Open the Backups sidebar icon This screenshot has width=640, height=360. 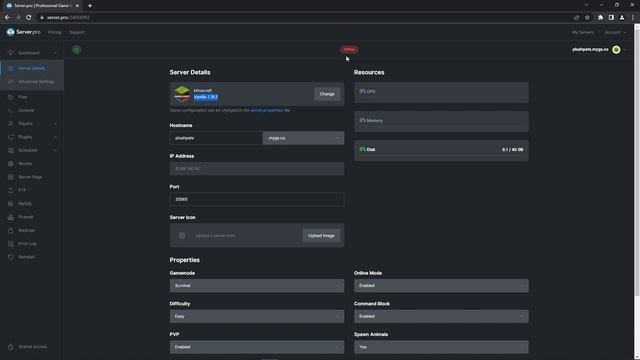[11, 230]
